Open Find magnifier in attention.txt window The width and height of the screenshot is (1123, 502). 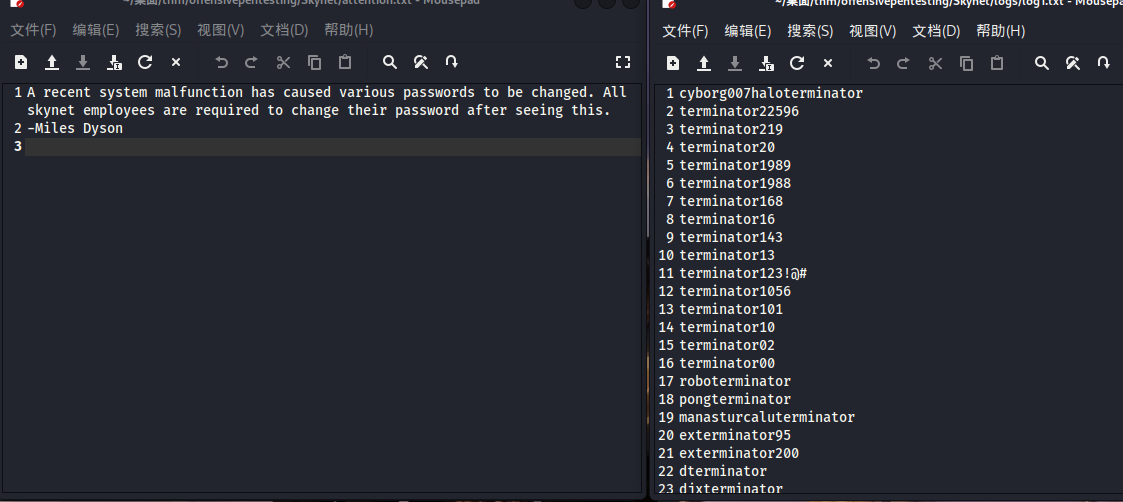click(390, 62)
